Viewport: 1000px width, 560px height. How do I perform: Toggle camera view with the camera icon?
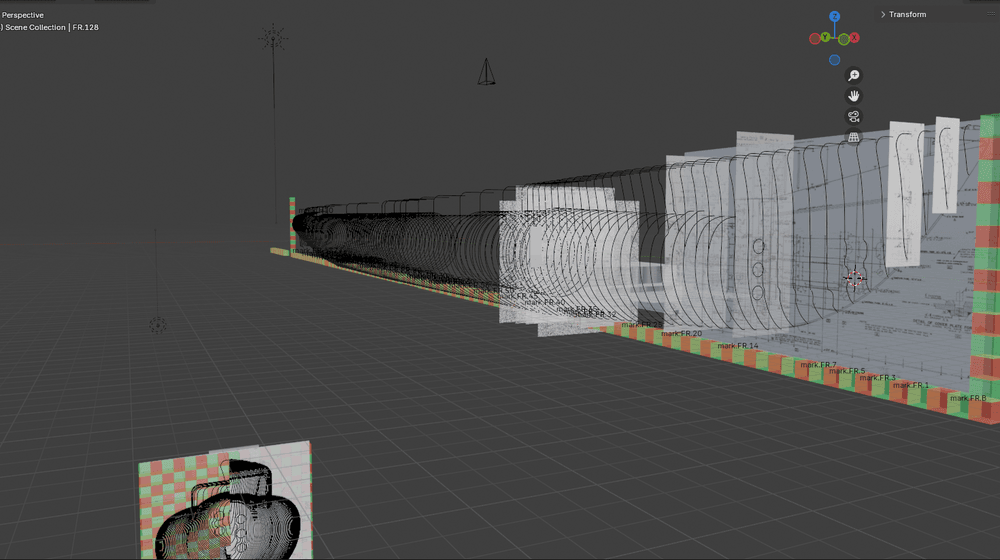(853, 116)
